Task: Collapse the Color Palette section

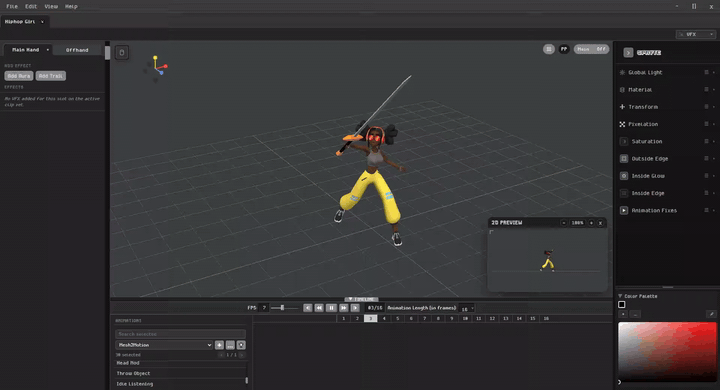Action: coord(620,296)
